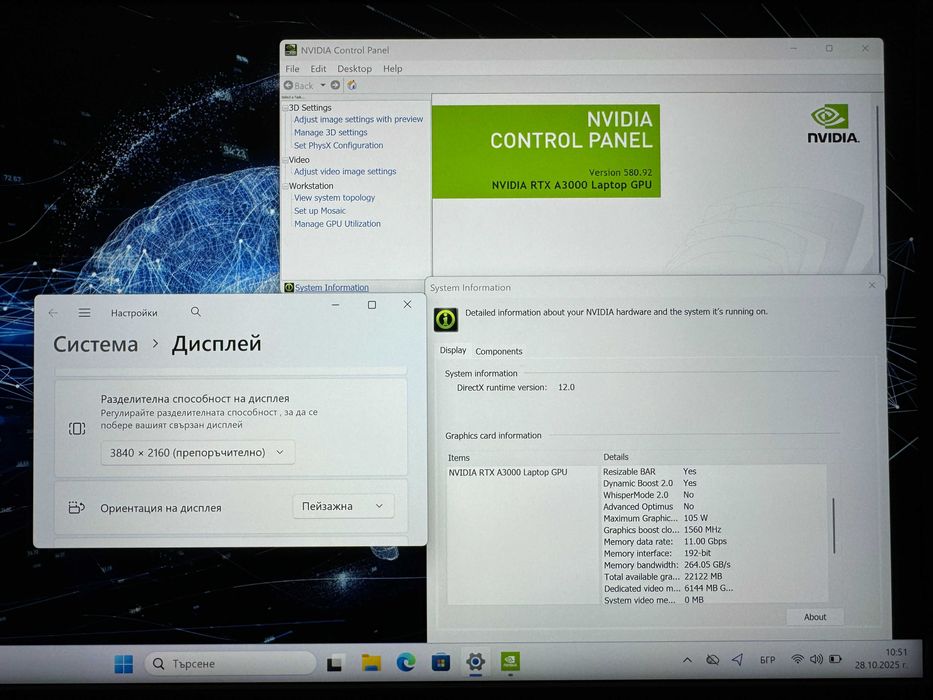Open Microsoft Store from the taskbar
Viewport: 933px width, 700px height.
click(440, 662)
